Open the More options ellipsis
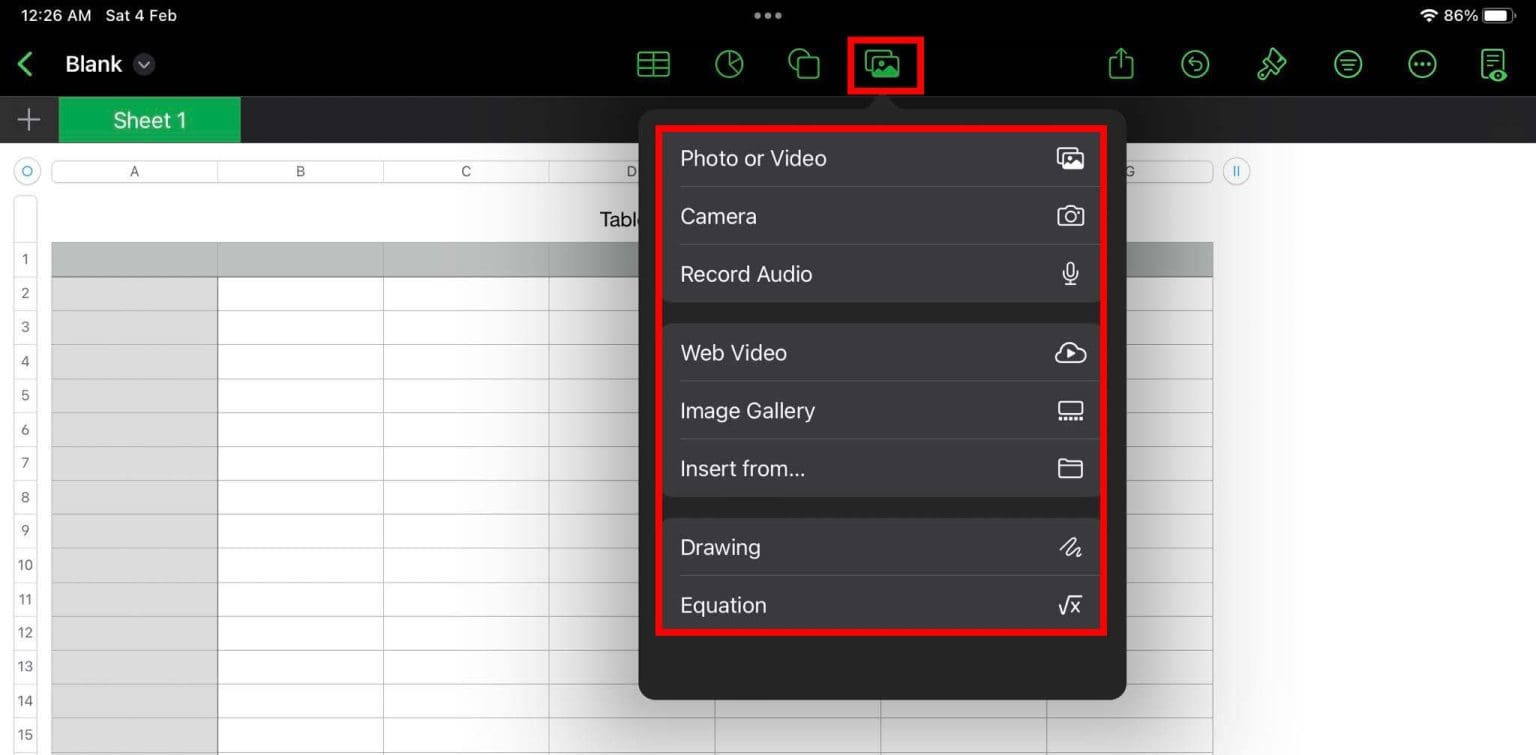This screenshot has height=755, width=1536. point(1422,63)
